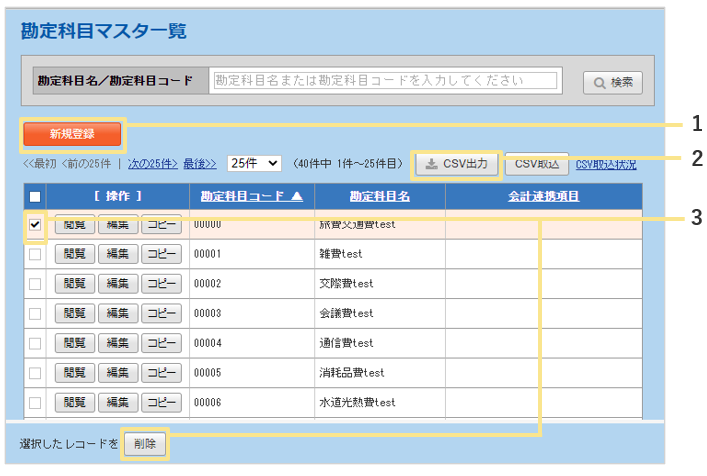
Task: Click the CSV出力 download button
Action: click(x=455, y=164)
